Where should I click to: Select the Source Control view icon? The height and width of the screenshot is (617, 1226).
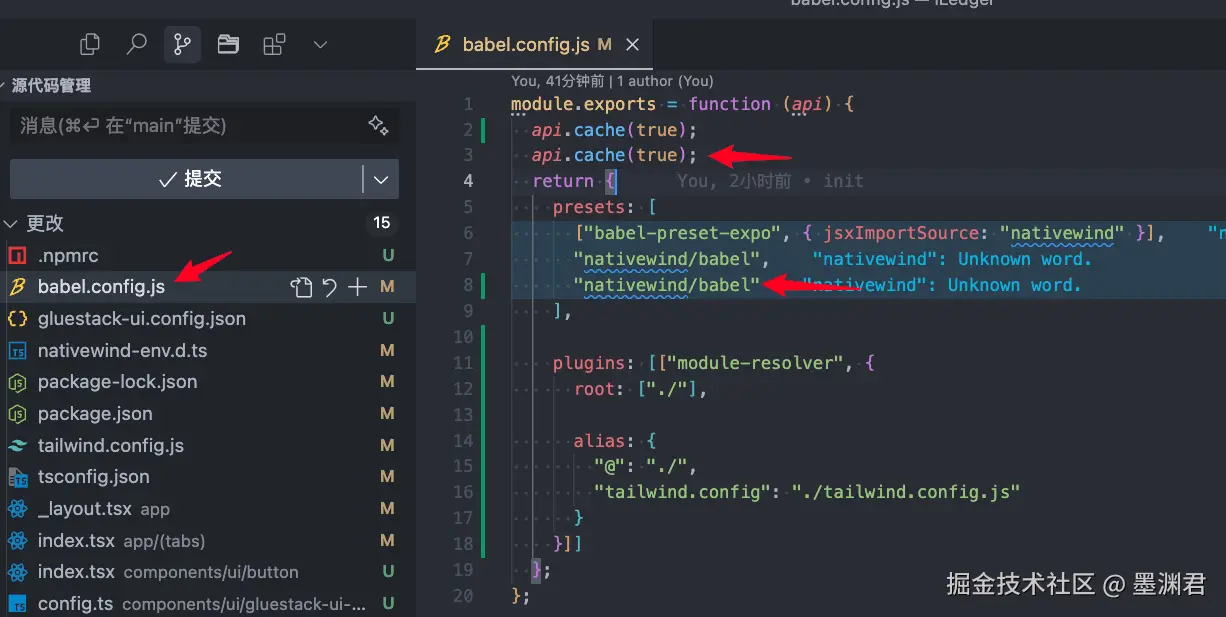tap(182, 44)
